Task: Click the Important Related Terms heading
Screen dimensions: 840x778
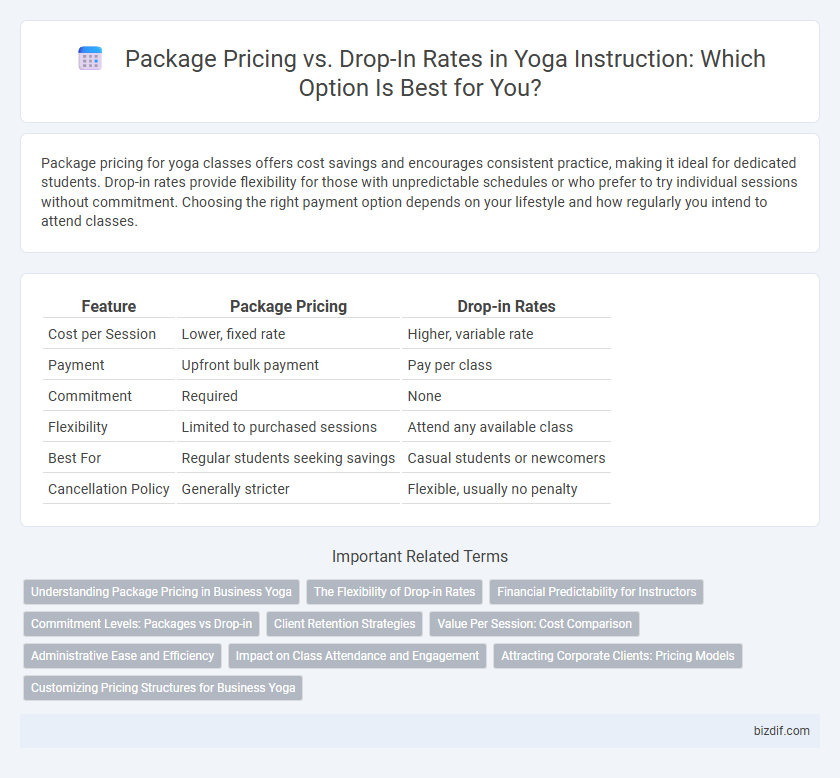Action: (x=420, y=556)
